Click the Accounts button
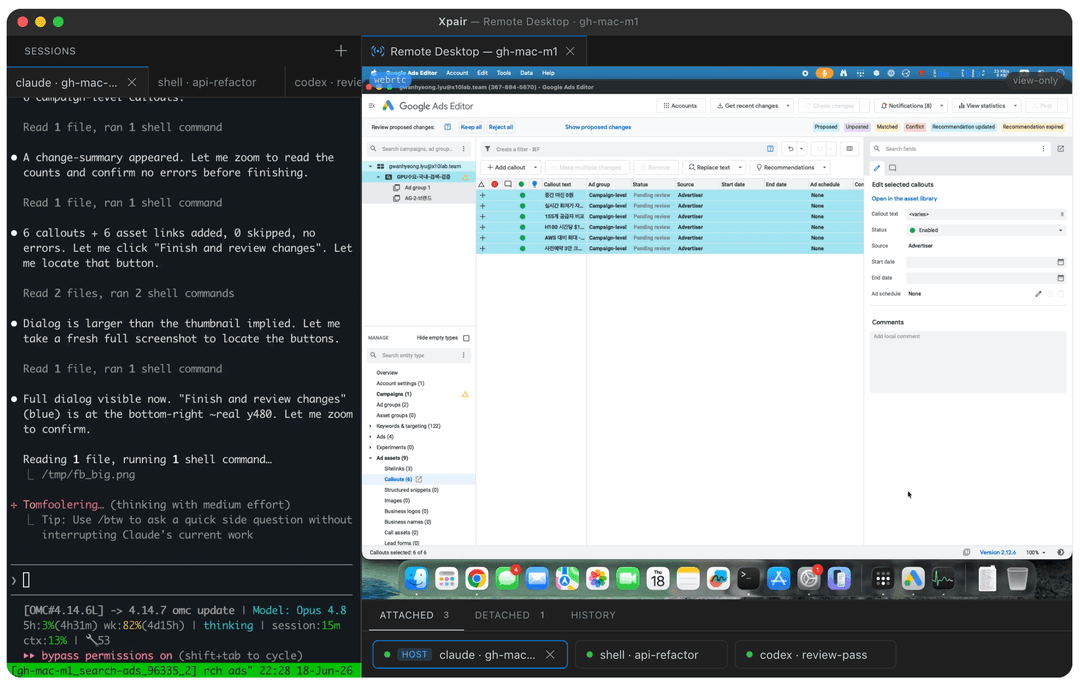 [x=680, y=105]
